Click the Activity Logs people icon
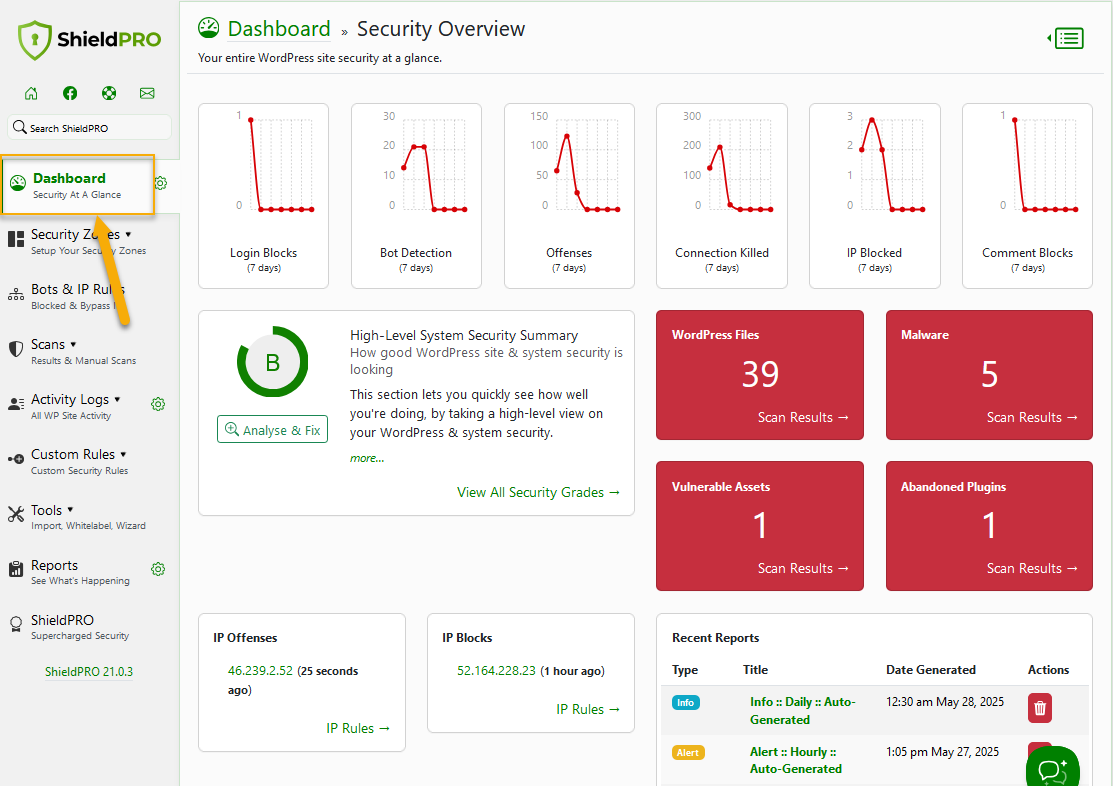Image resolution: width=1113 pixels, height=786 pixels. pos(16,404)
